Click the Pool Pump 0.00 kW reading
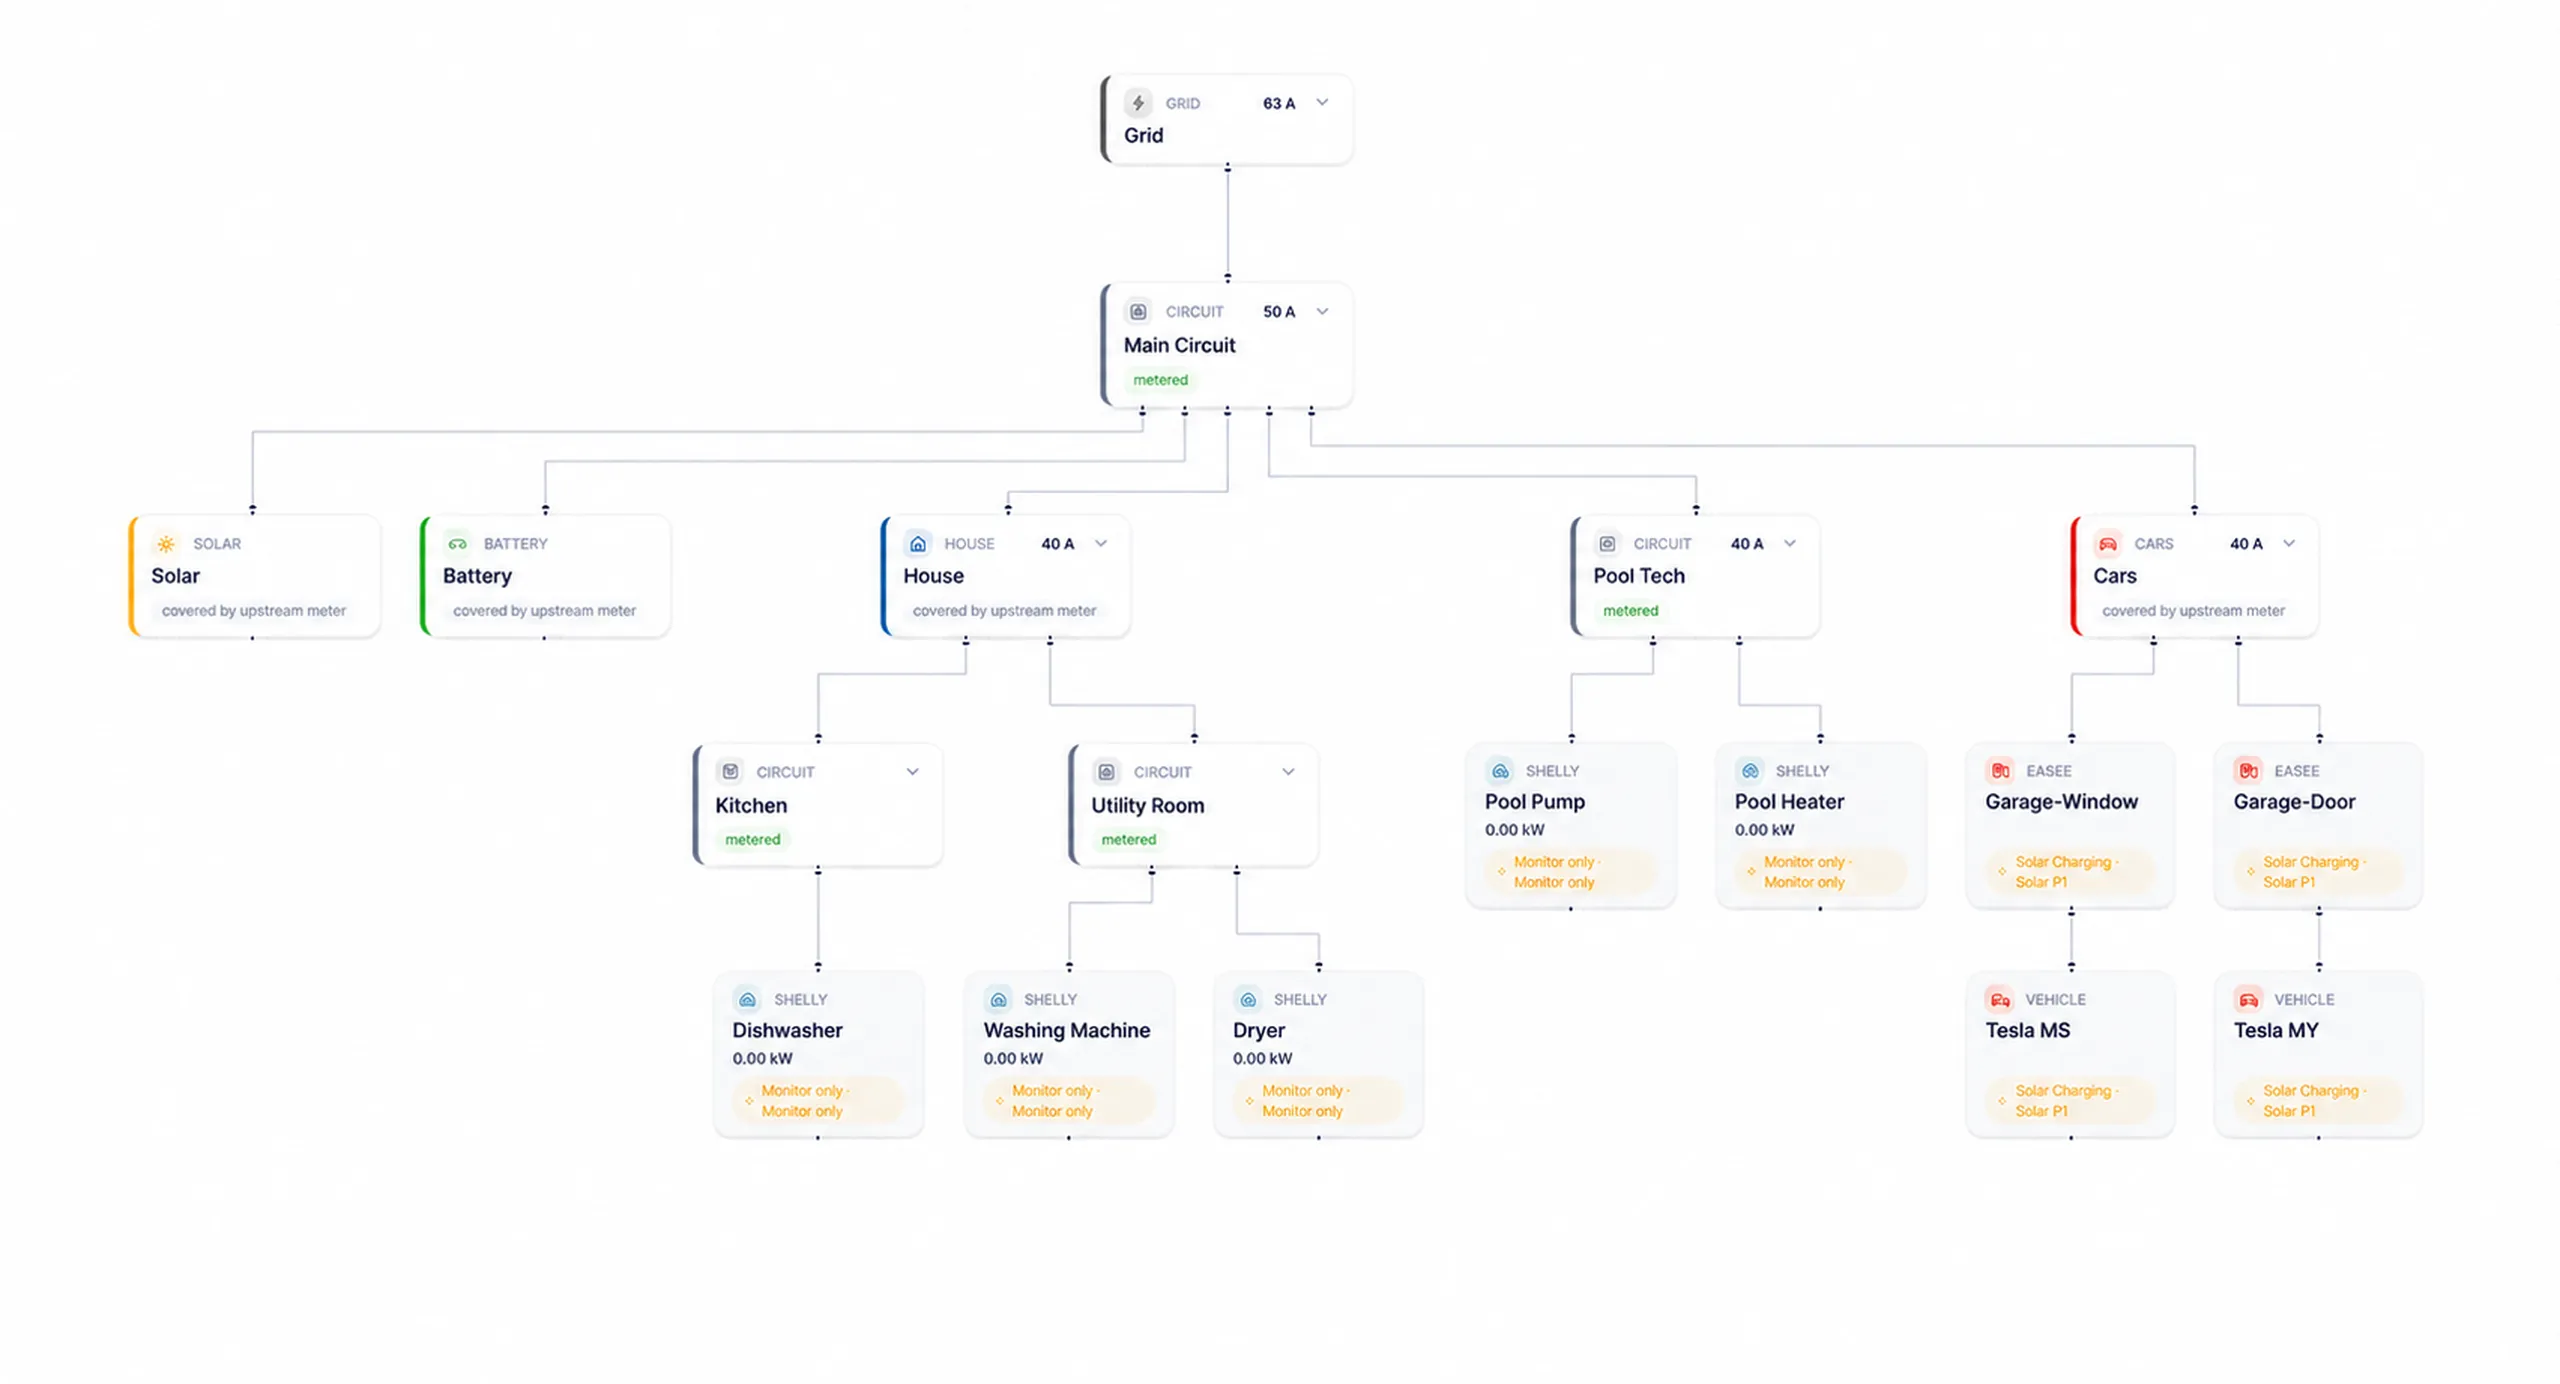 (1514, 829)
